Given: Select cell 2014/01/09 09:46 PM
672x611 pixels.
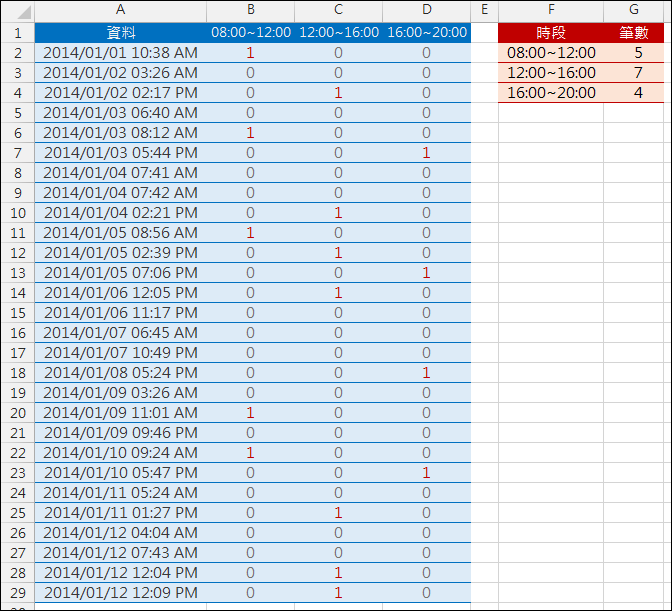Looking at the screenshot, I should click(x=120, y=433).
